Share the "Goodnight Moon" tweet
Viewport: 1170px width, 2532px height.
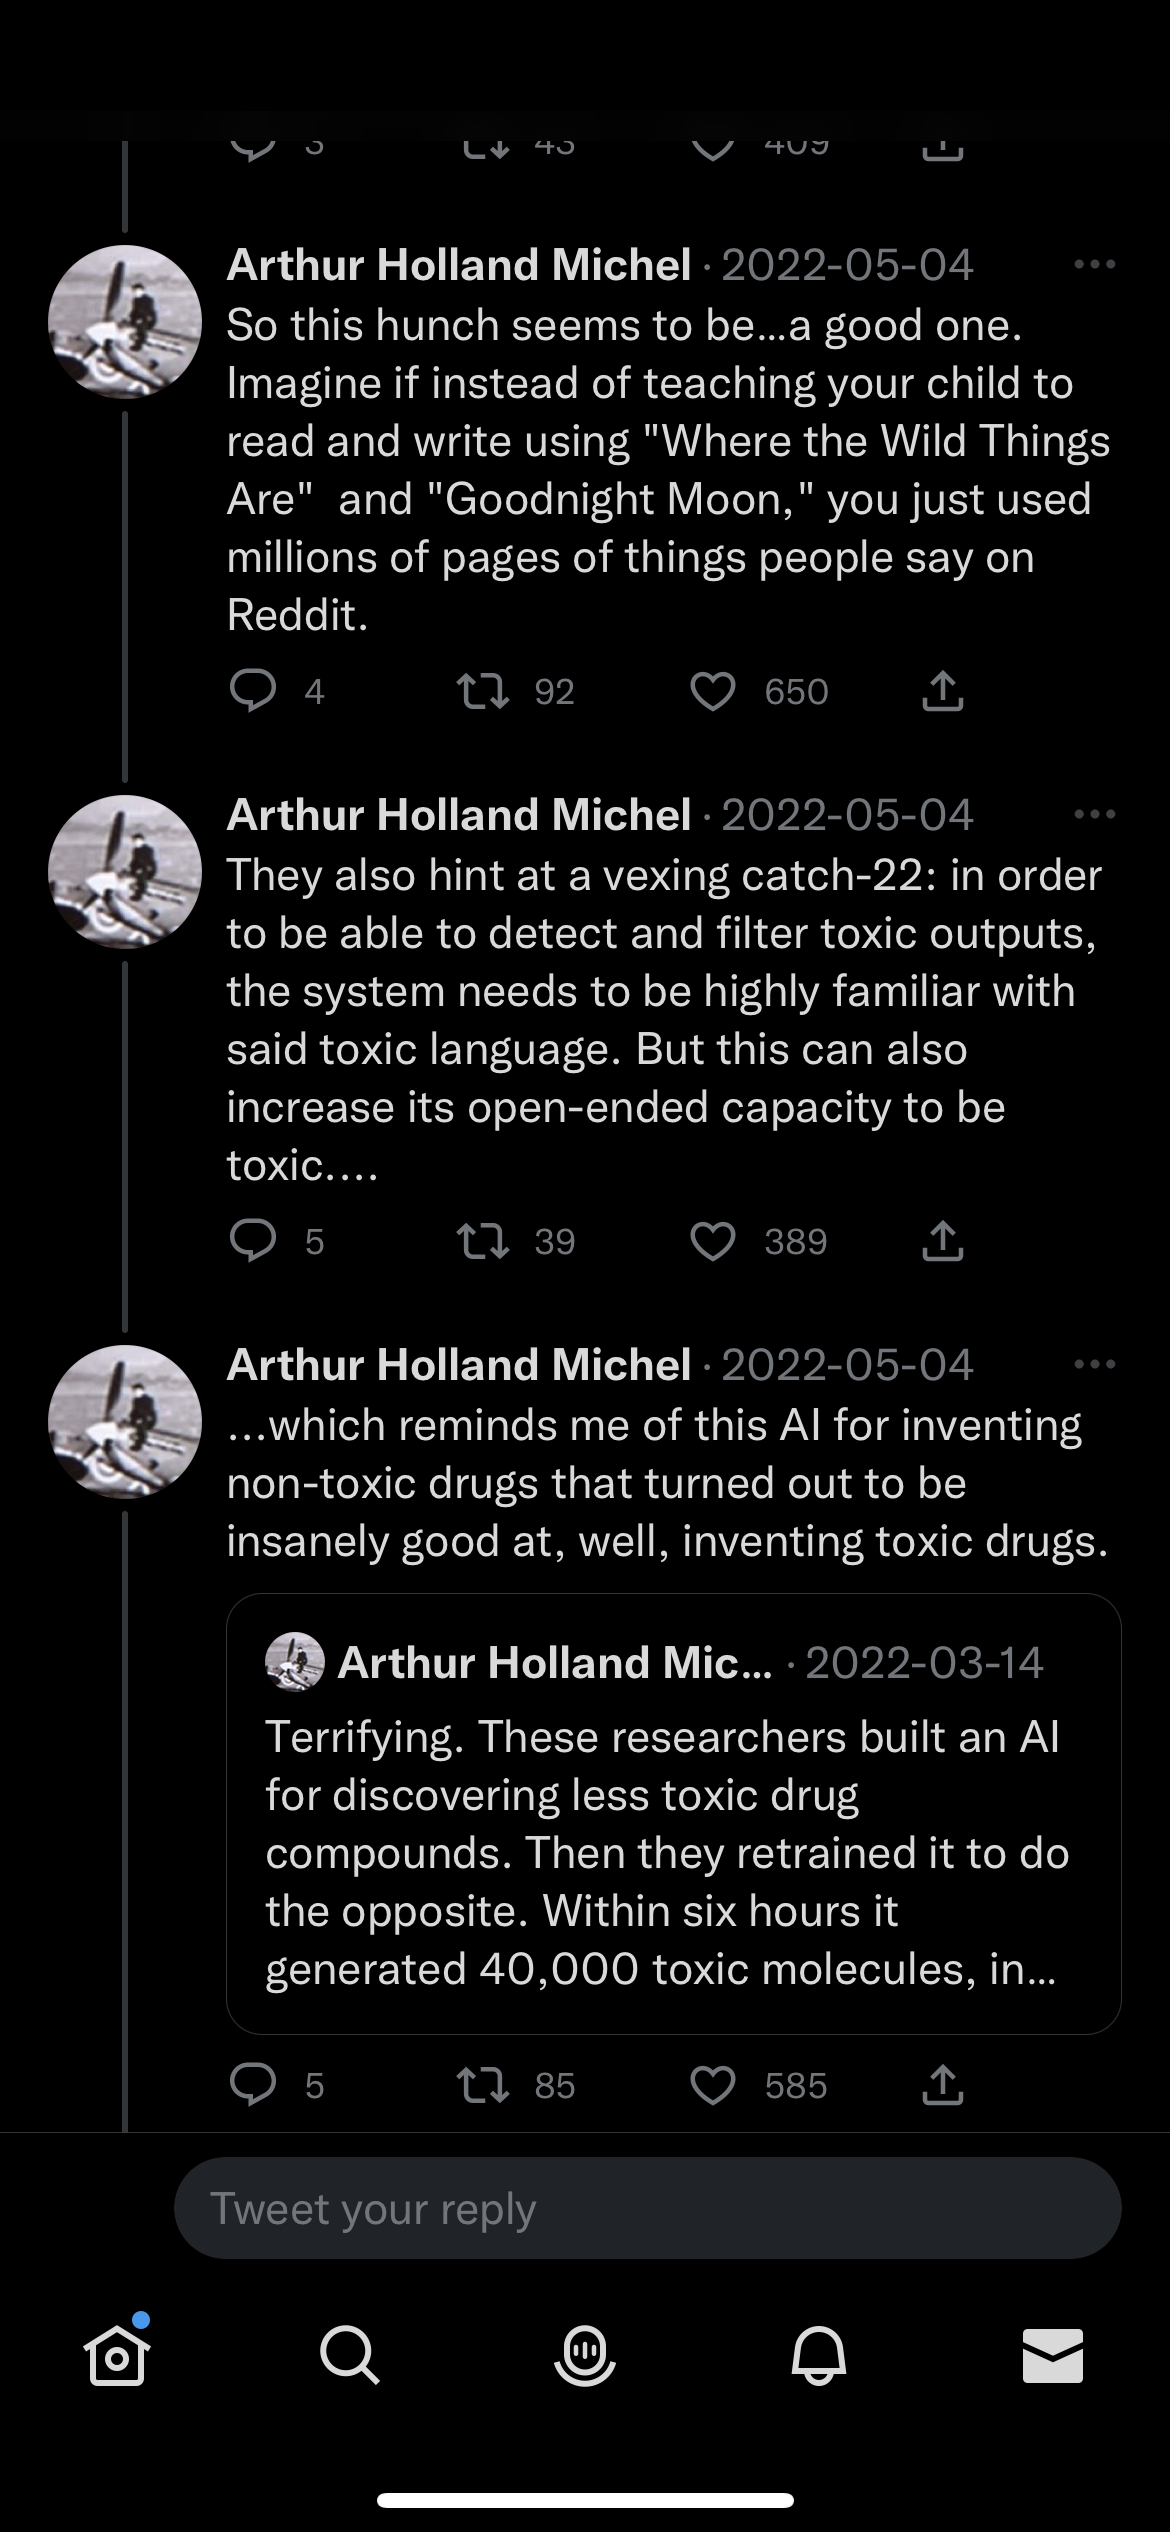point(942,691)
